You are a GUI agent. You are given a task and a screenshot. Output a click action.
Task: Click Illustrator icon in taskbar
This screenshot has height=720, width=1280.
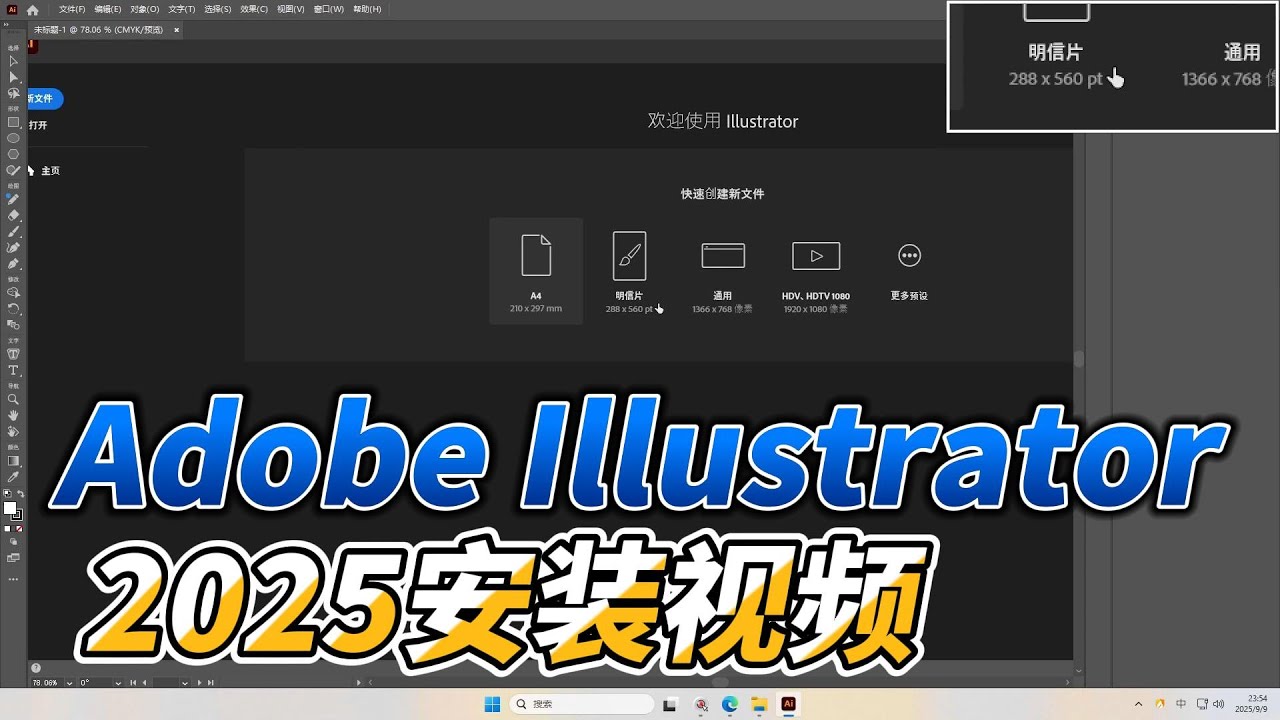coord(788,704)
